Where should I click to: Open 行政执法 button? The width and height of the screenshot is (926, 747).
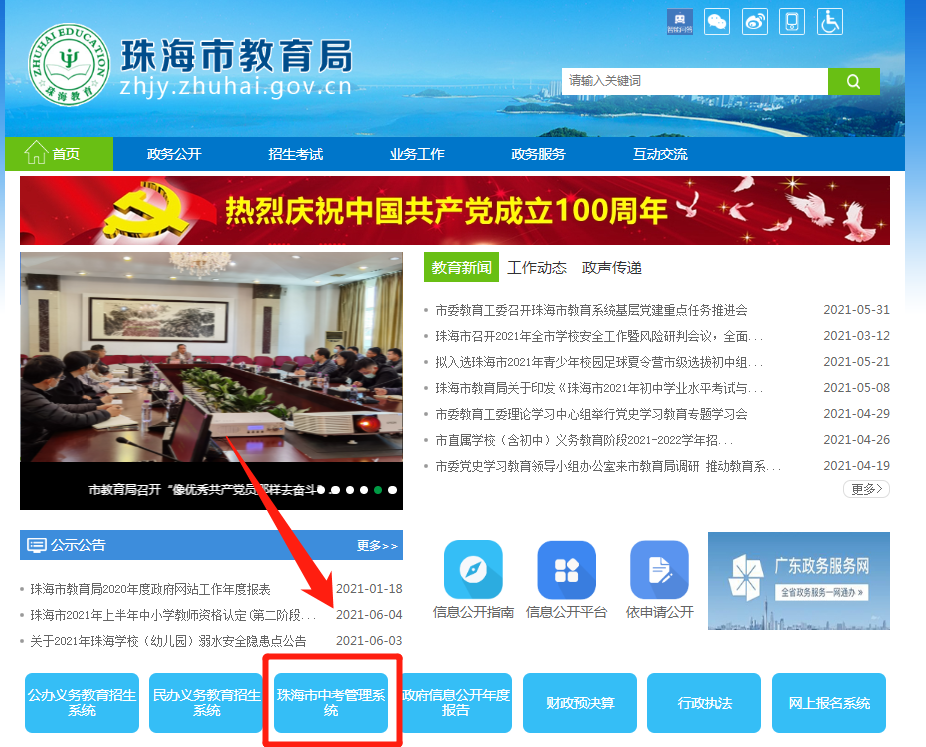coord(704,703)
